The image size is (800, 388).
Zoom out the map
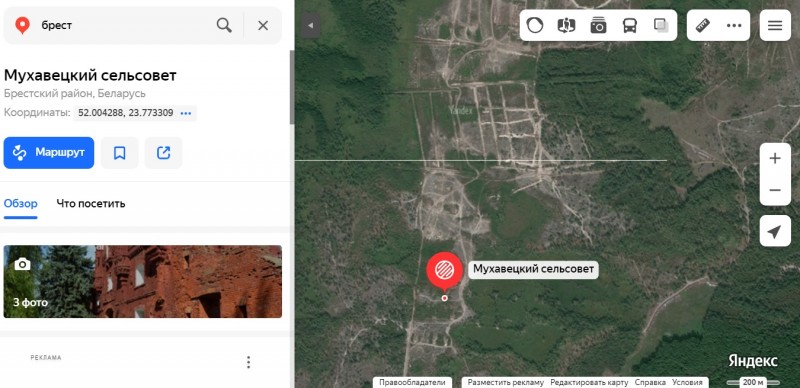point(775,190)
